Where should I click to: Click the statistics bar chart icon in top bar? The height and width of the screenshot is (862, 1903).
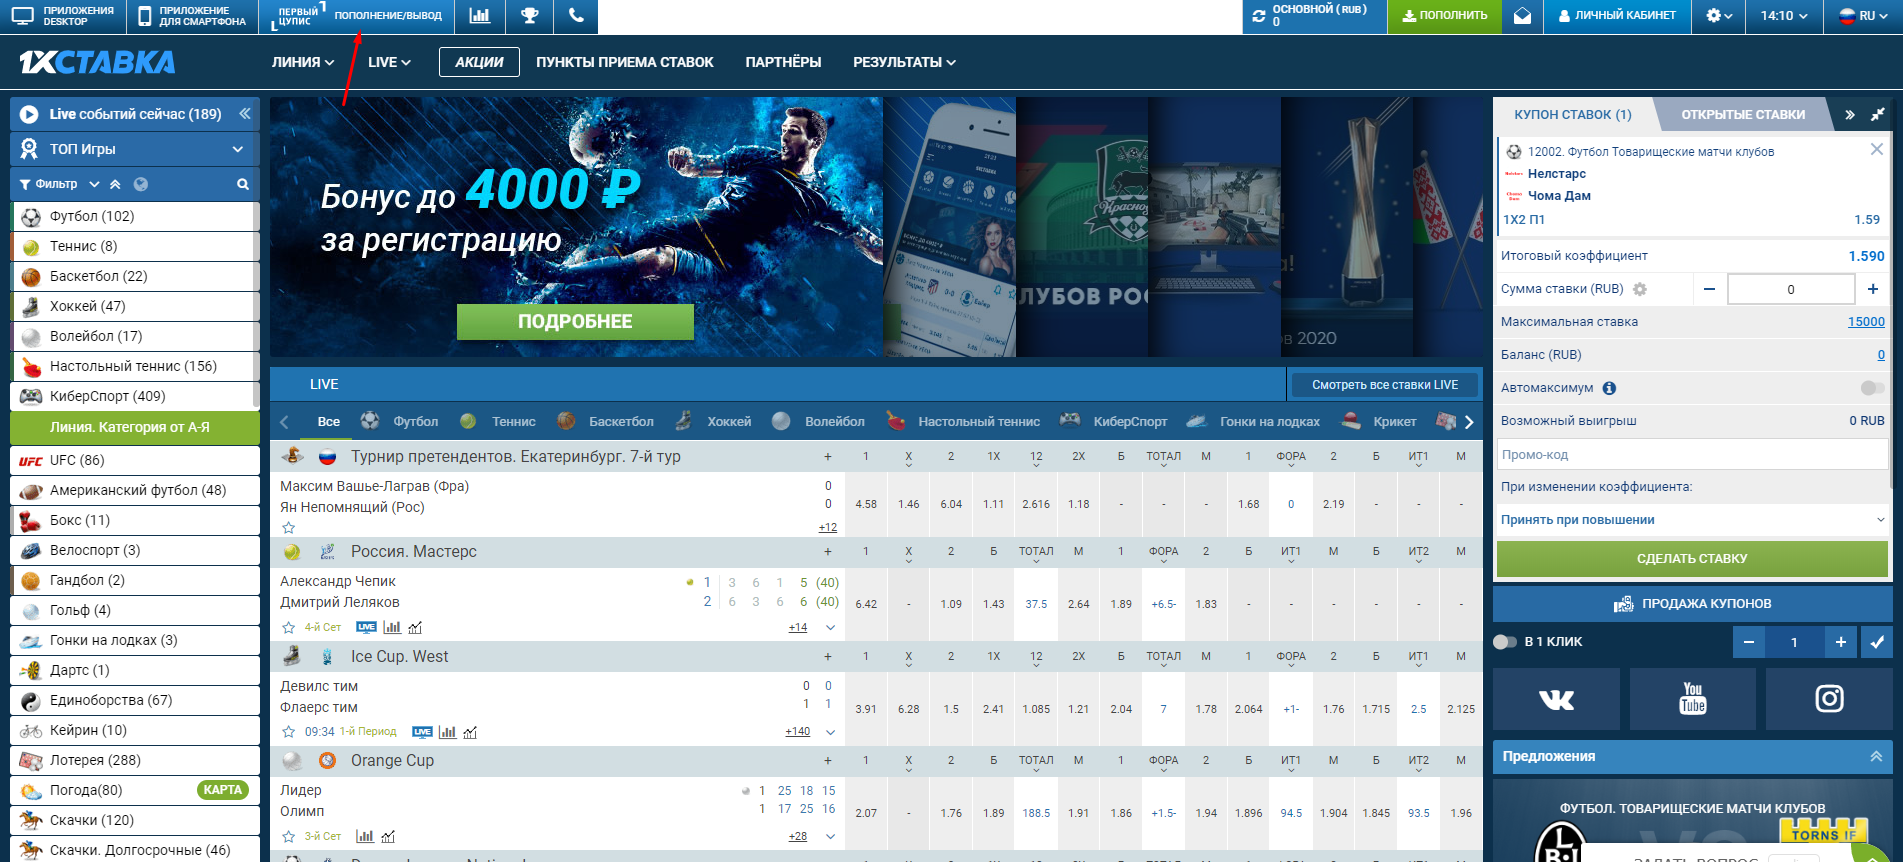click(x=480, y=16)
